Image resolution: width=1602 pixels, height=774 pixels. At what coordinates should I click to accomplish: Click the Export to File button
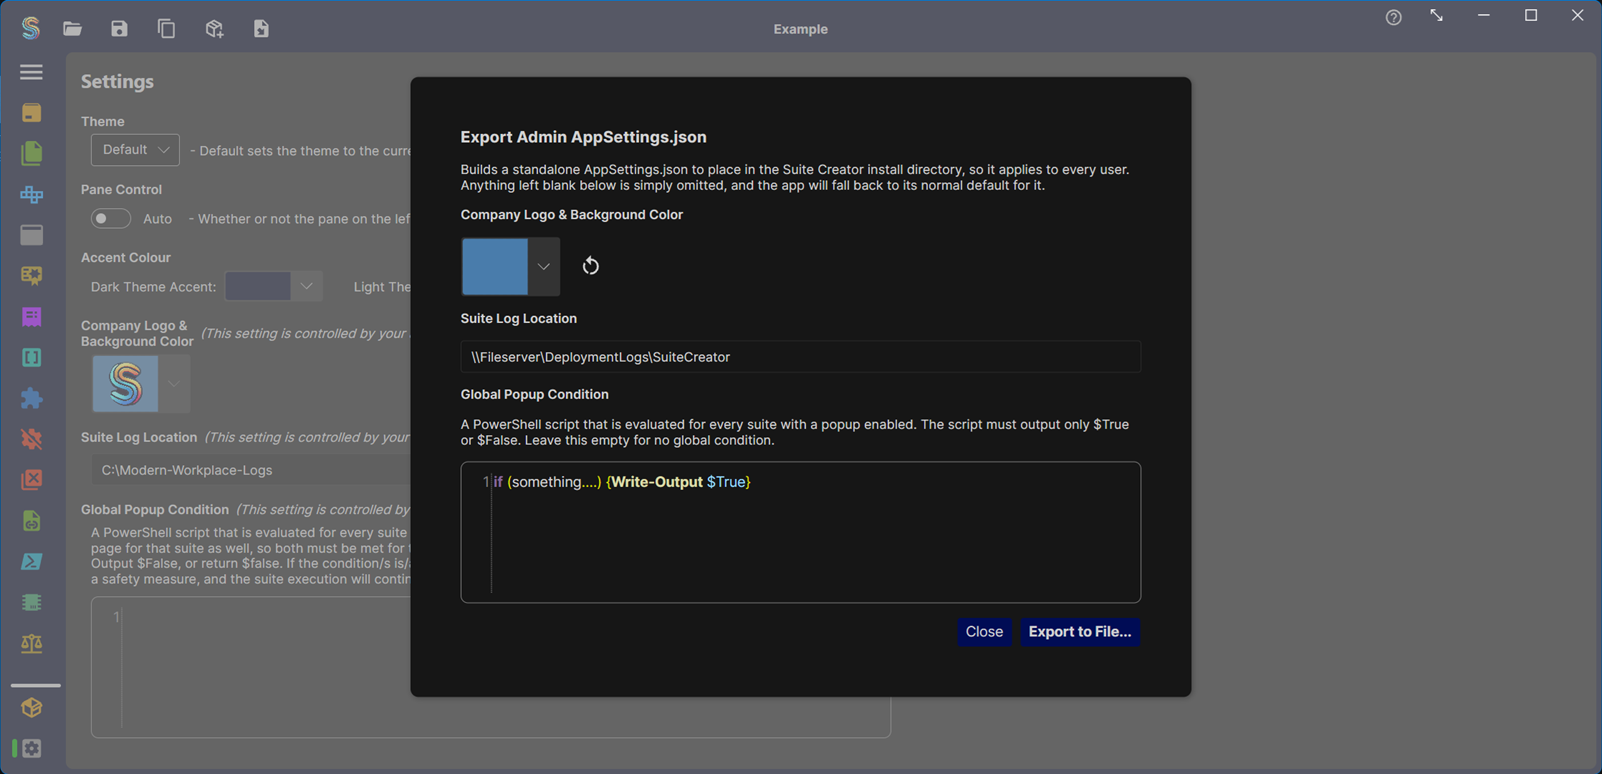[1079, 631]
